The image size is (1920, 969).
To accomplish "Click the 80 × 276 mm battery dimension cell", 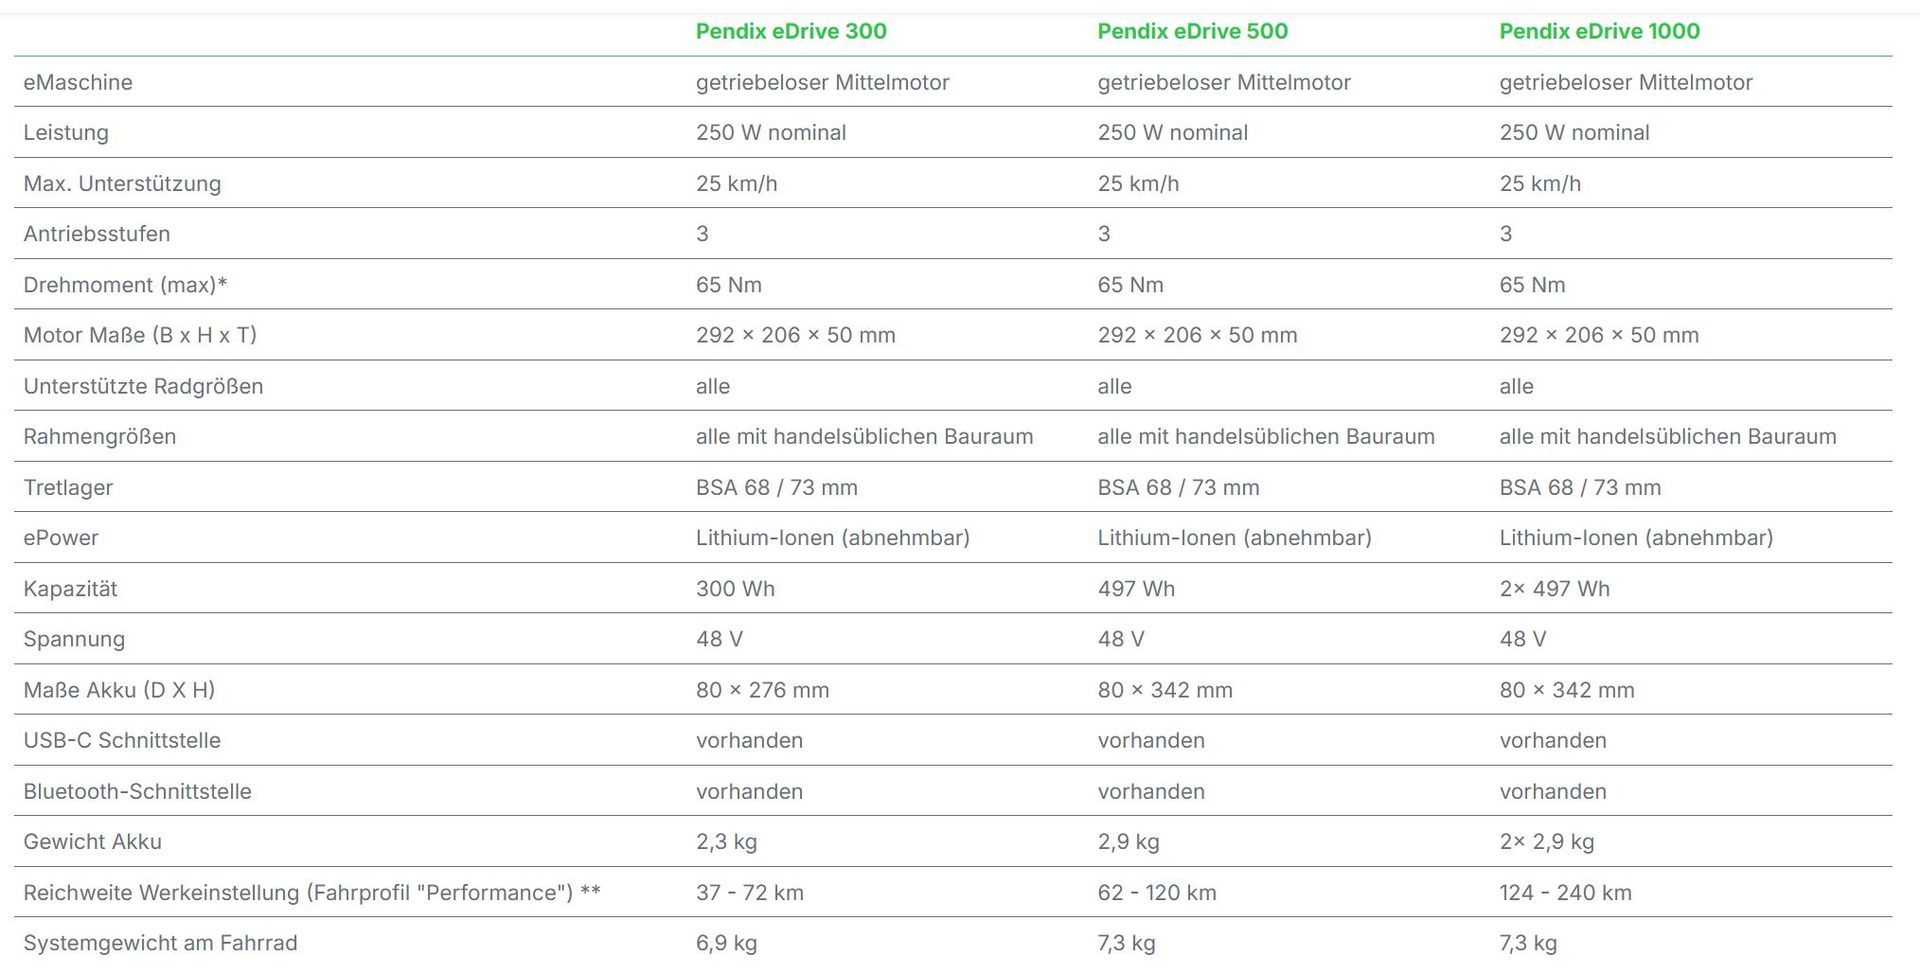I will (x=762, y=689).
